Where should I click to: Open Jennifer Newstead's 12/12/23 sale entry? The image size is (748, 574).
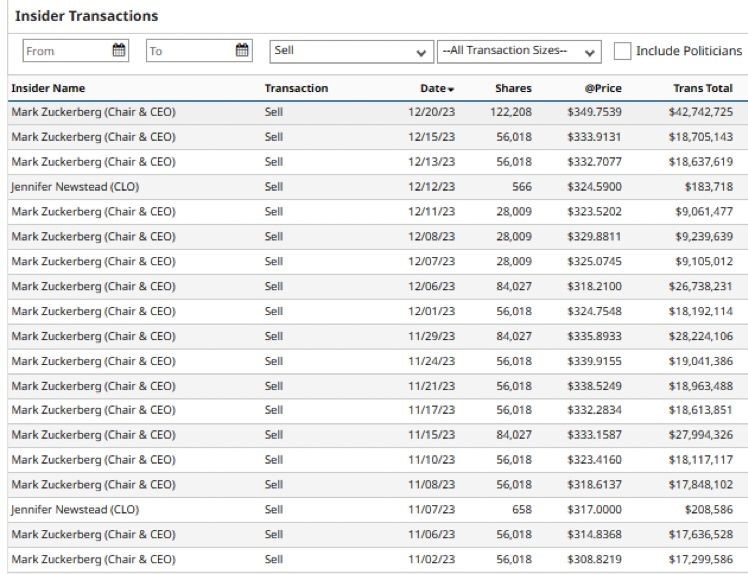68,187
